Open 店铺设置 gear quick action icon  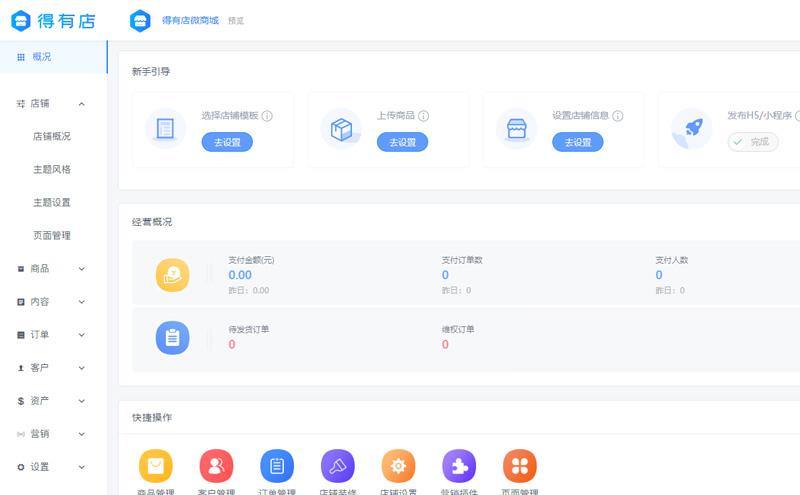[398, 466]
